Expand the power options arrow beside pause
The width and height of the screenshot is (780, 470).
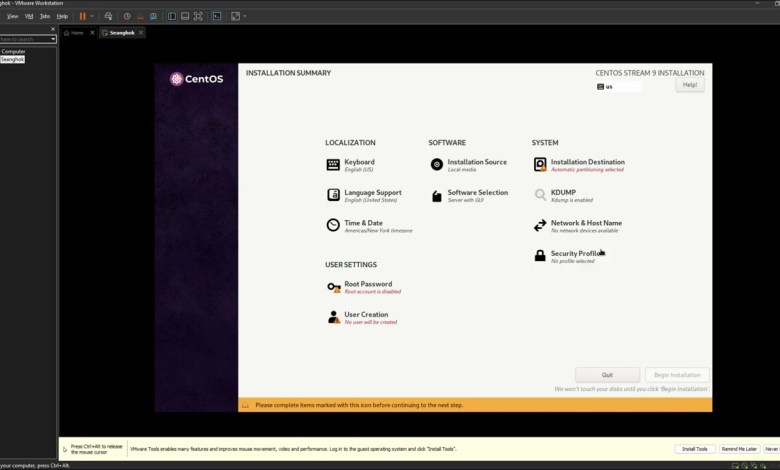pos(92,16)
